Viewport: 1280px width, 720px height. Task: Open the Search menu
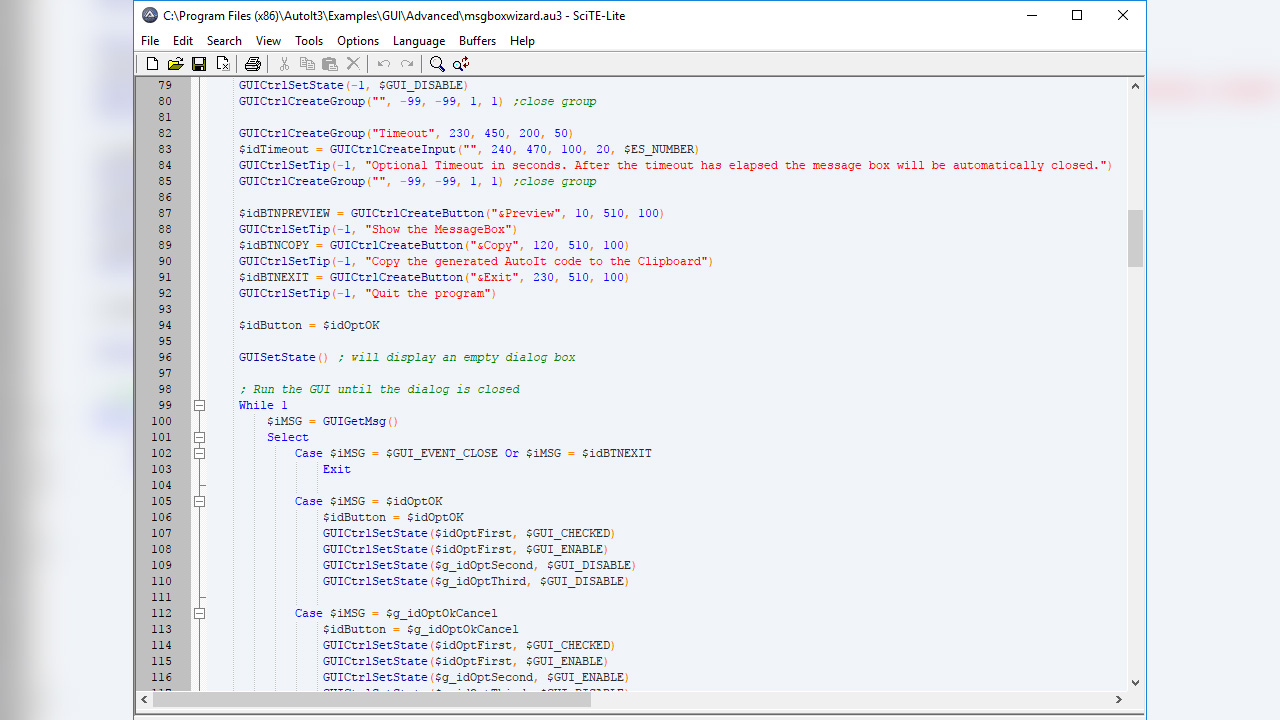coord(224,41)
